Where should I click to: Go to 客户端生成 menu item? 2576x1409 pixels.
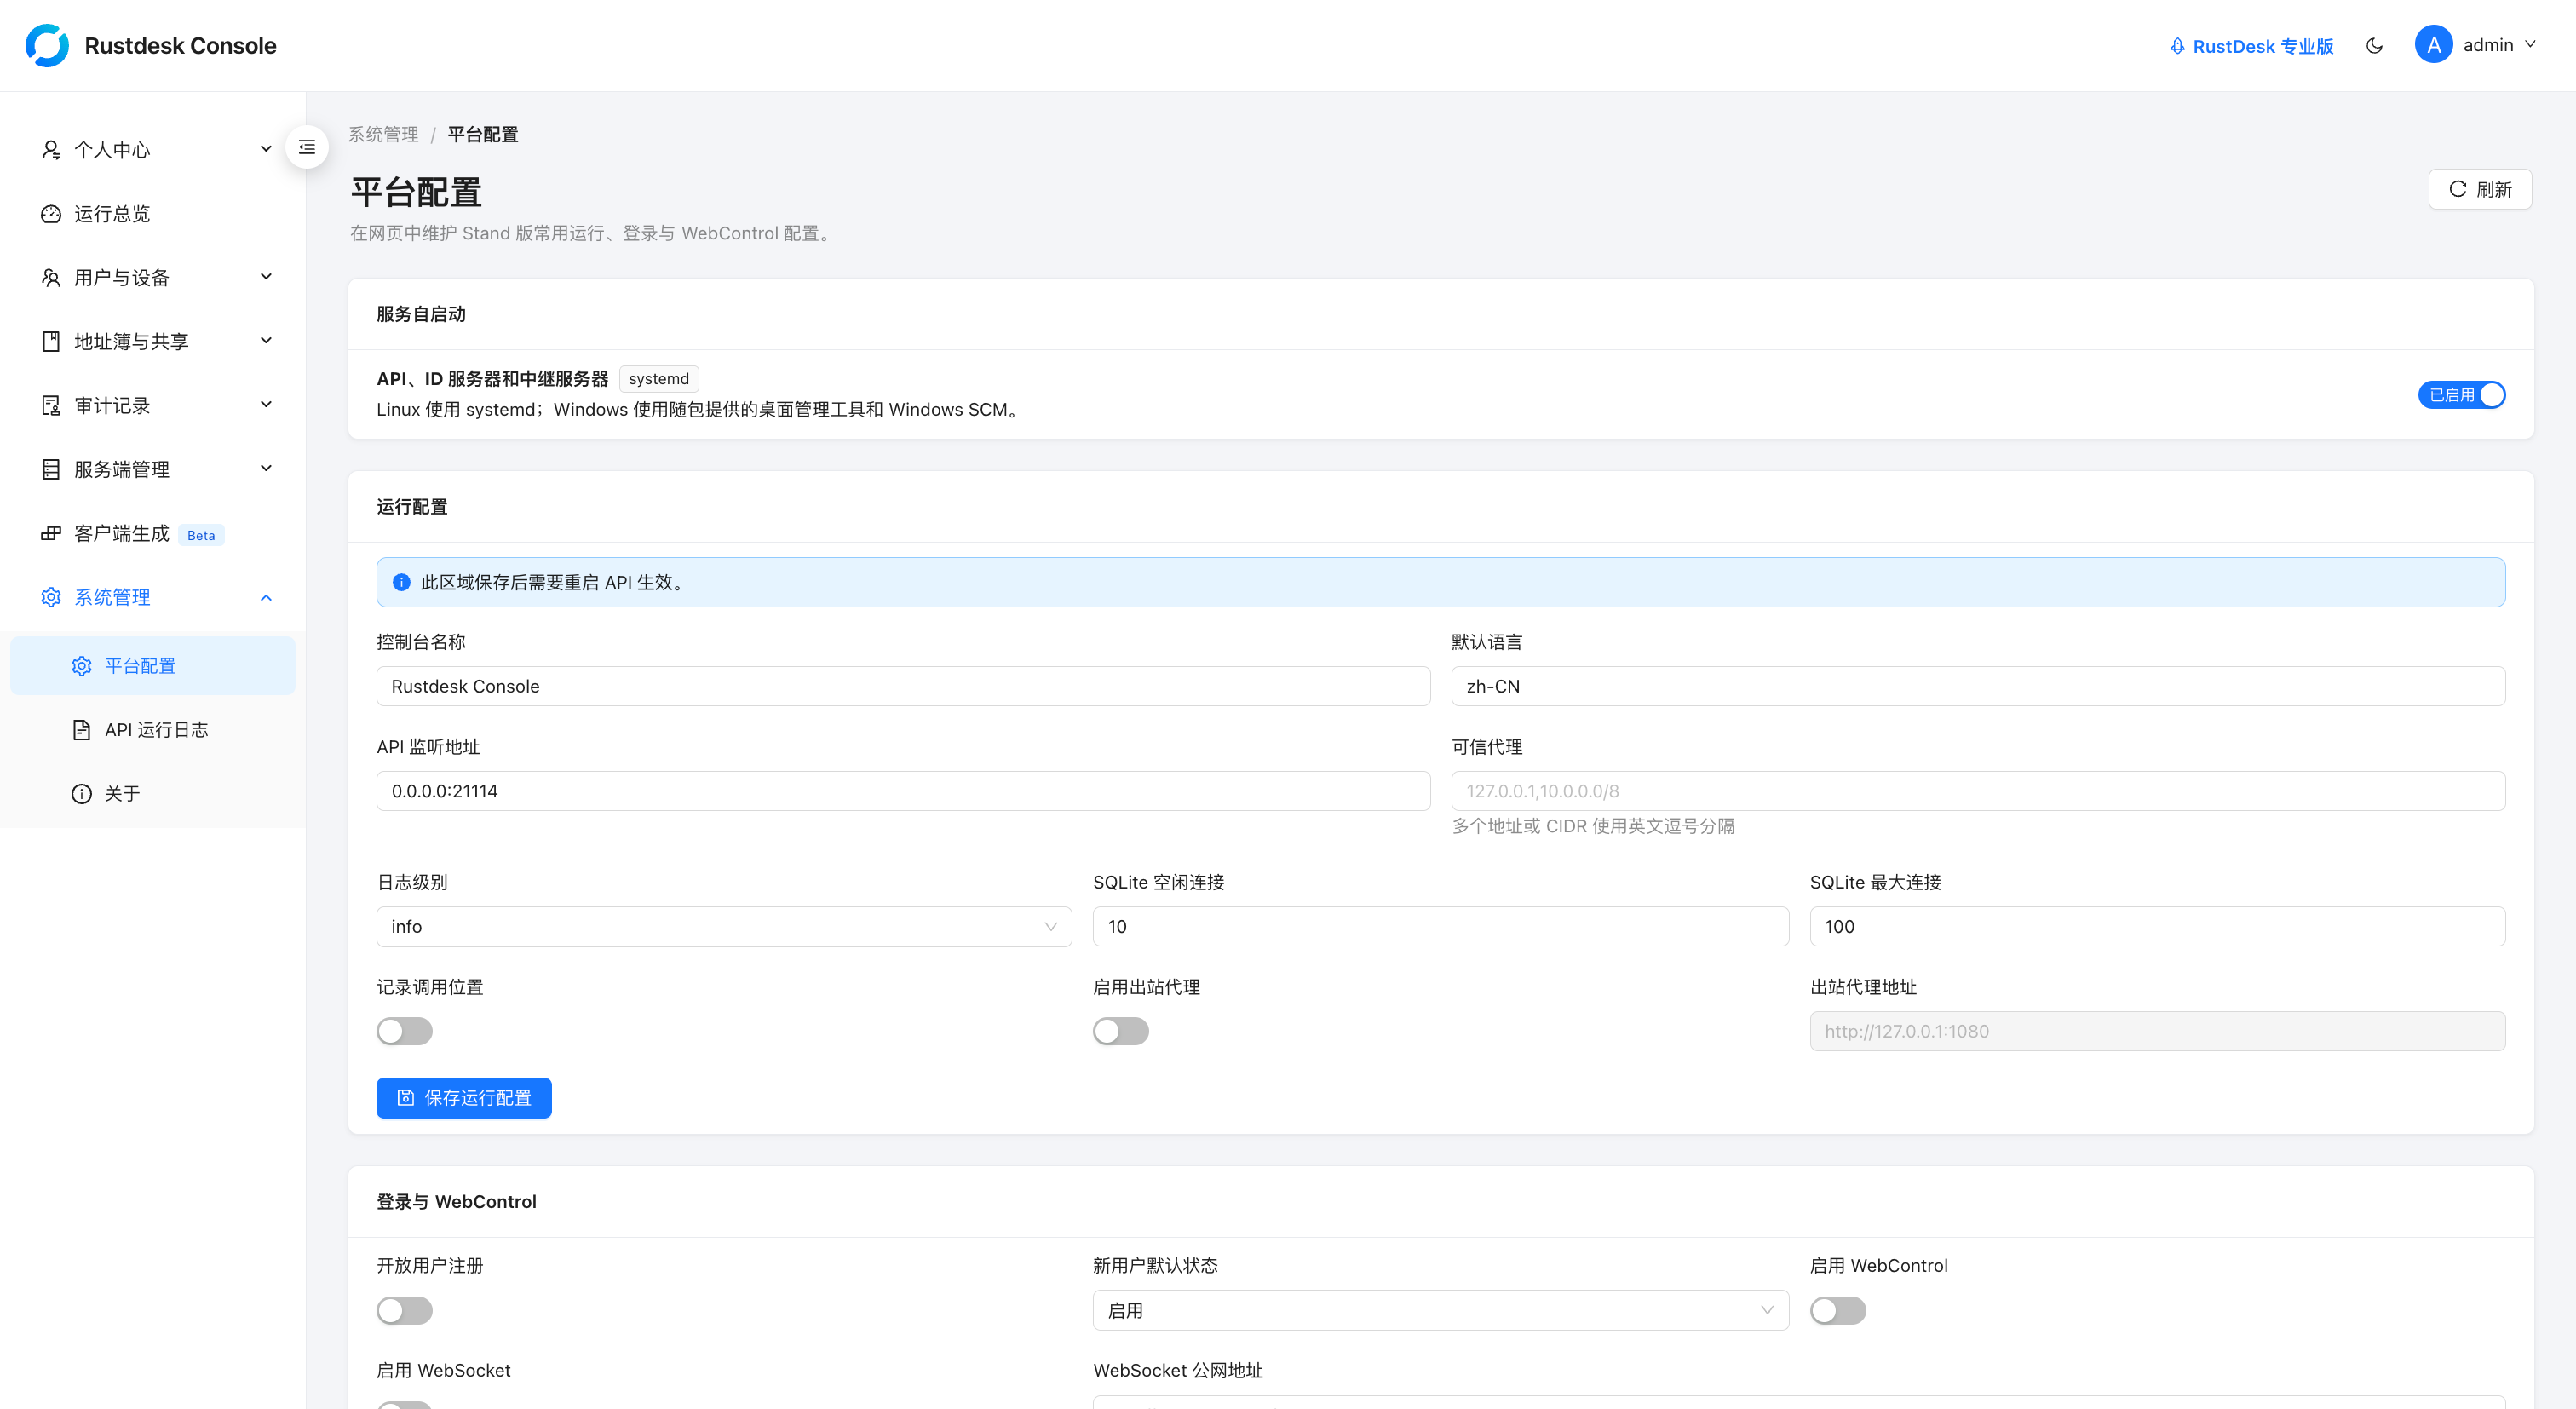153,534
